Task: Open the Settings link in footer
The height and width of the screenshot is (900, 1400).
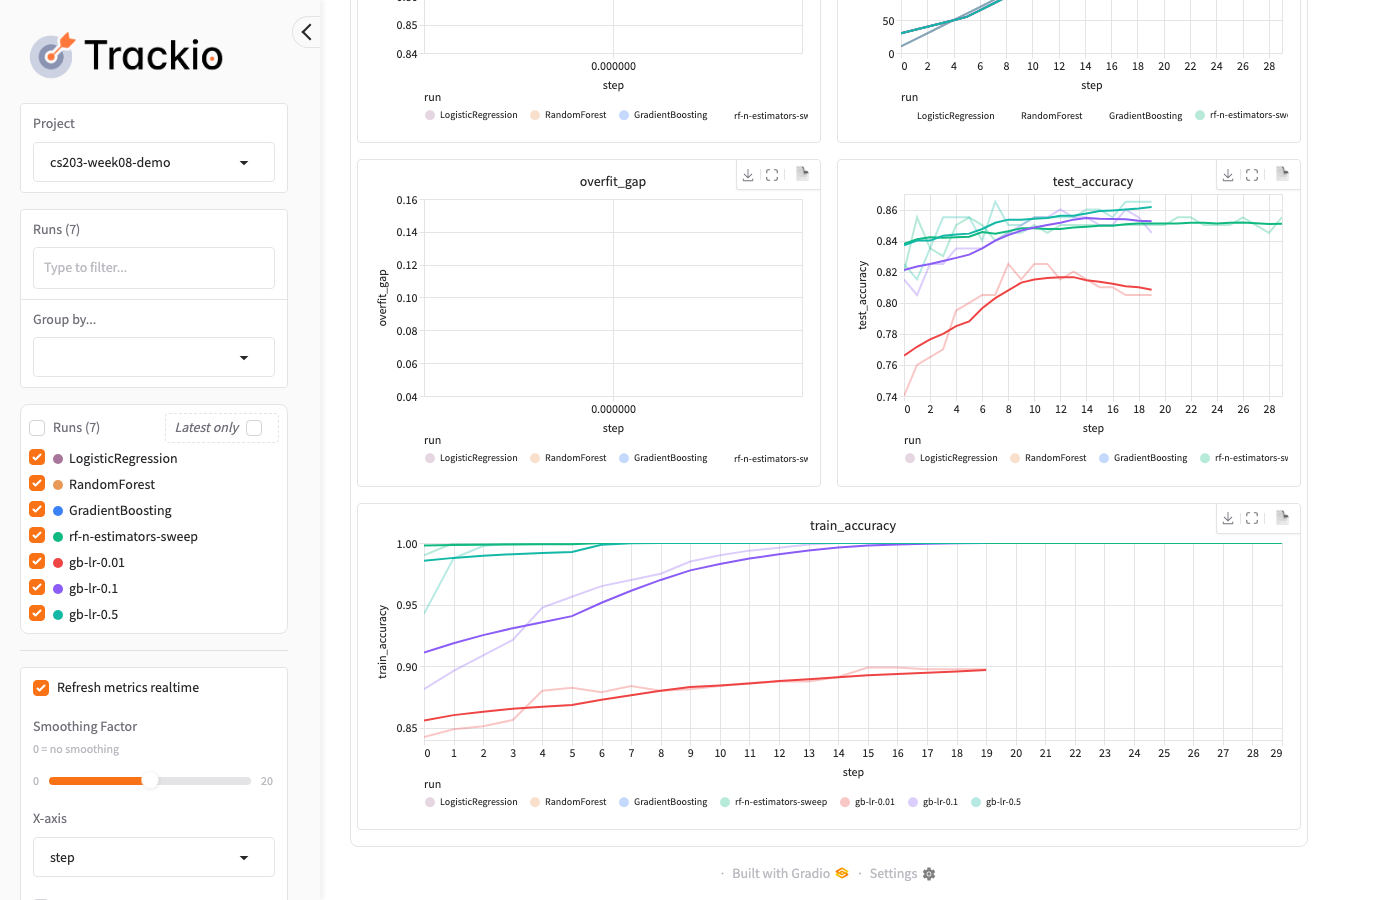Action: point(902,874)
